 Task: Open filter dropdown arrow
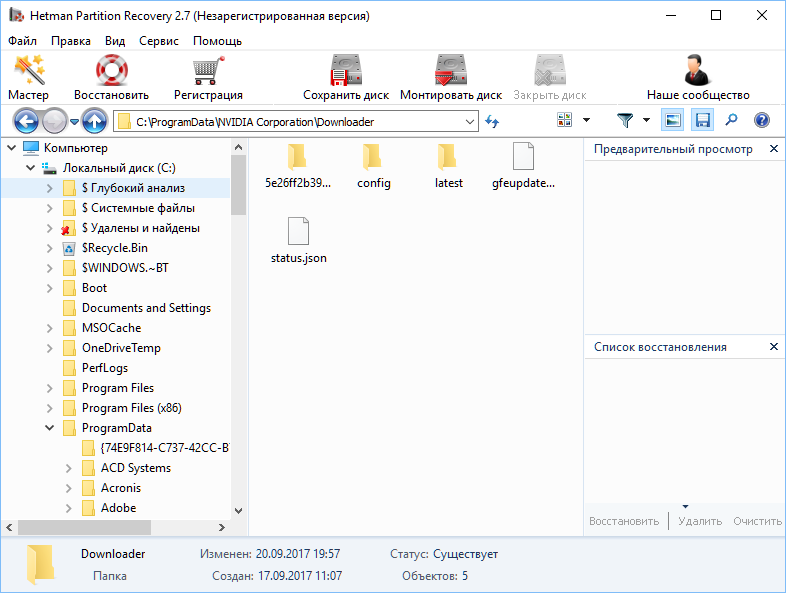pyautogui.click(x=646, y=120)
